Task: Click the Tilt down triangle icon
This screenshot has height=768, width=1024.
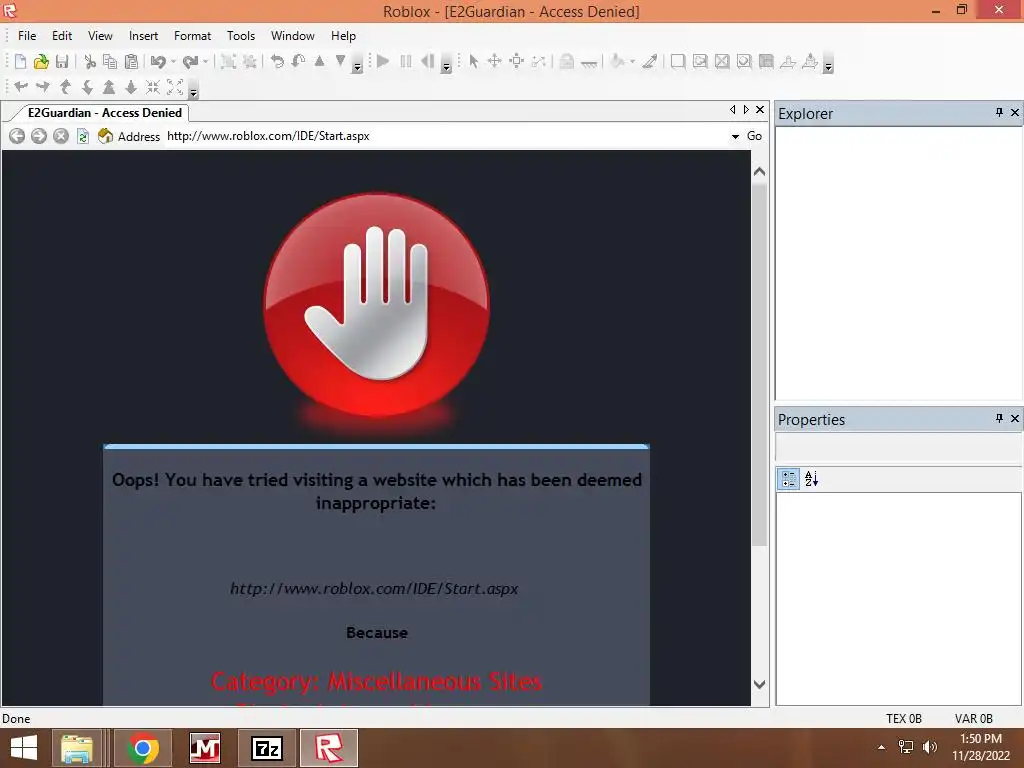Action: point(340,61)
